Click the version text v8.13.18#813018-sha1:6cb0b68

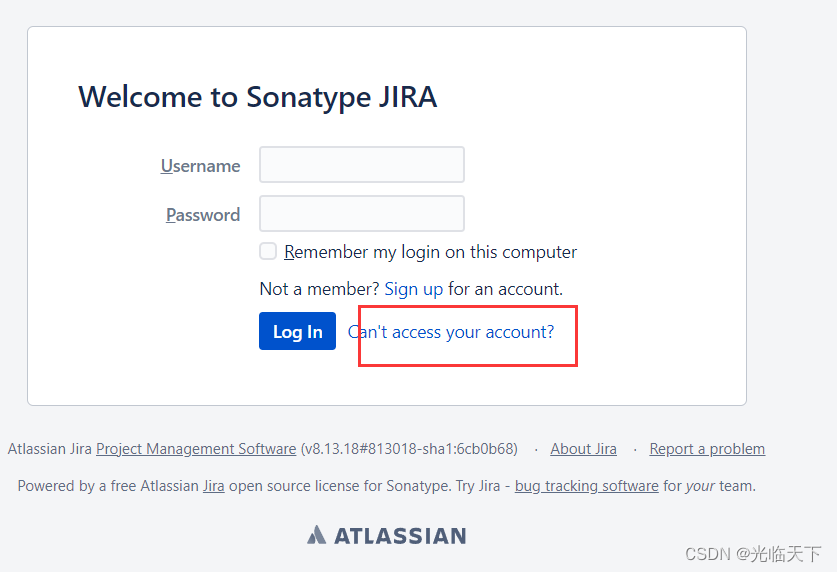tap(409, 449)
